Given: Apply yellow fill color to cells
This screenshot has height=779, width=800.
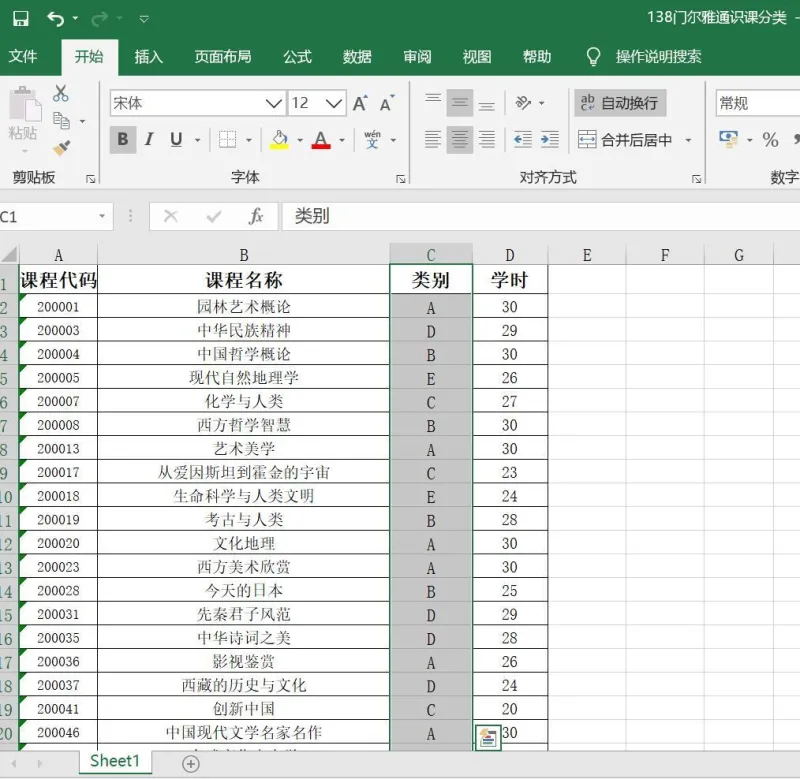Looking at the screenshot, I should (279, 139).
